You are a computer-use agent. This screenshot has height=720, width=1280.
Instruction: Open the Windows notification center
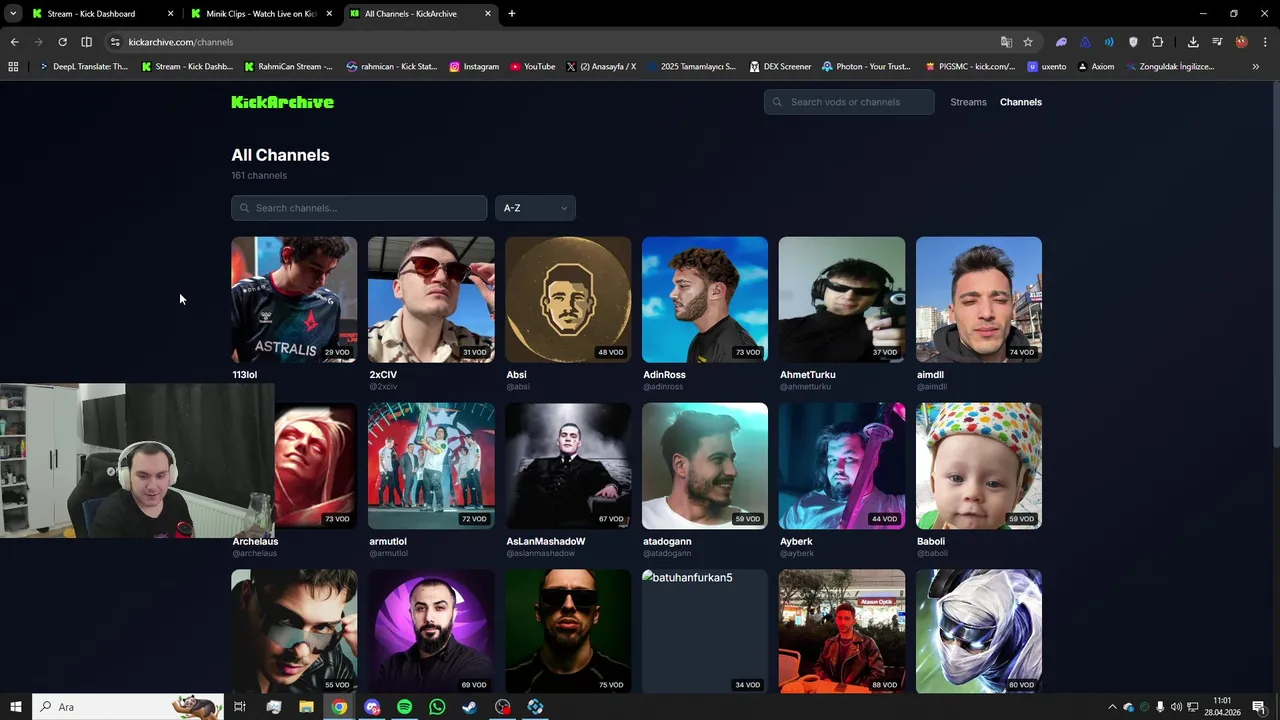pos(1259,707)
